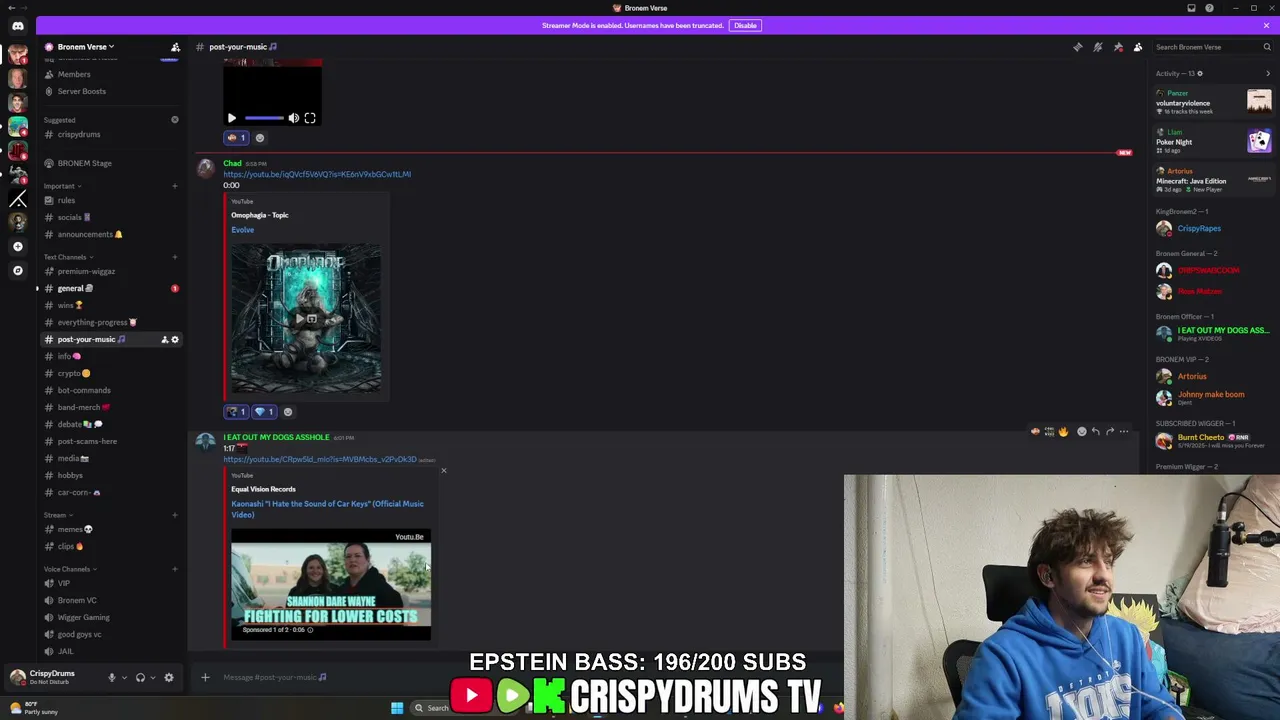This screenshot has width=1280, height=720.
Task: Click the volume icon on video player
Action: (x=293, y=118)
